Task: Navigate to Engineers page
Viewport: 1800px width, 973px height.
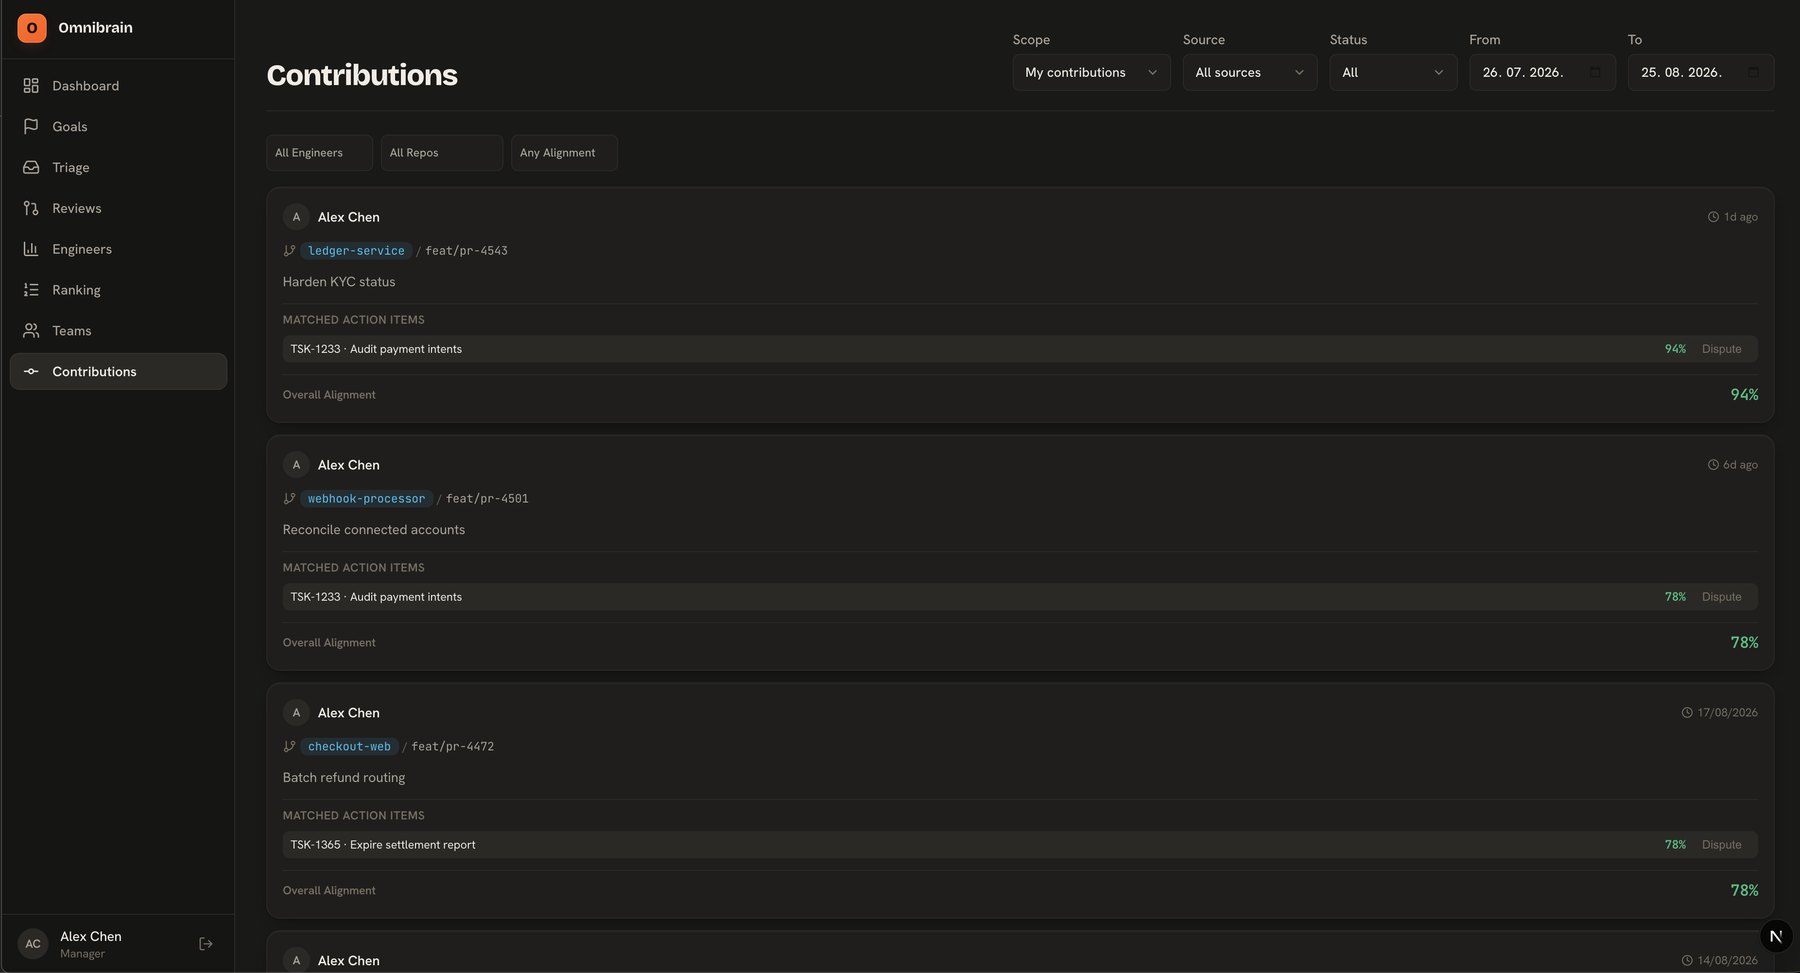Action: pos(118,249)
